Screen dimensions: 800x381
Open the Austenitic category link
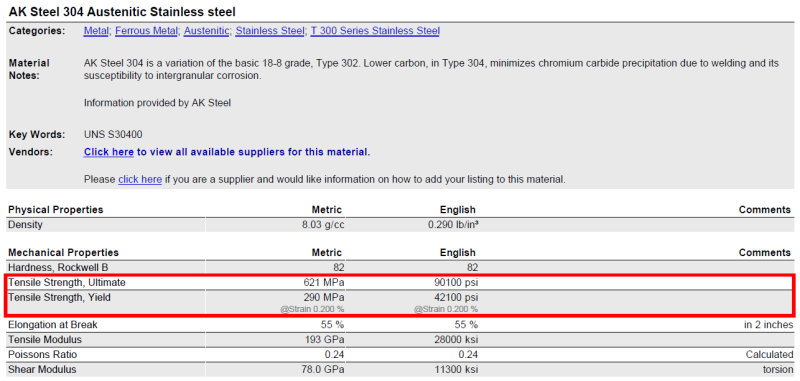point(207,31)
